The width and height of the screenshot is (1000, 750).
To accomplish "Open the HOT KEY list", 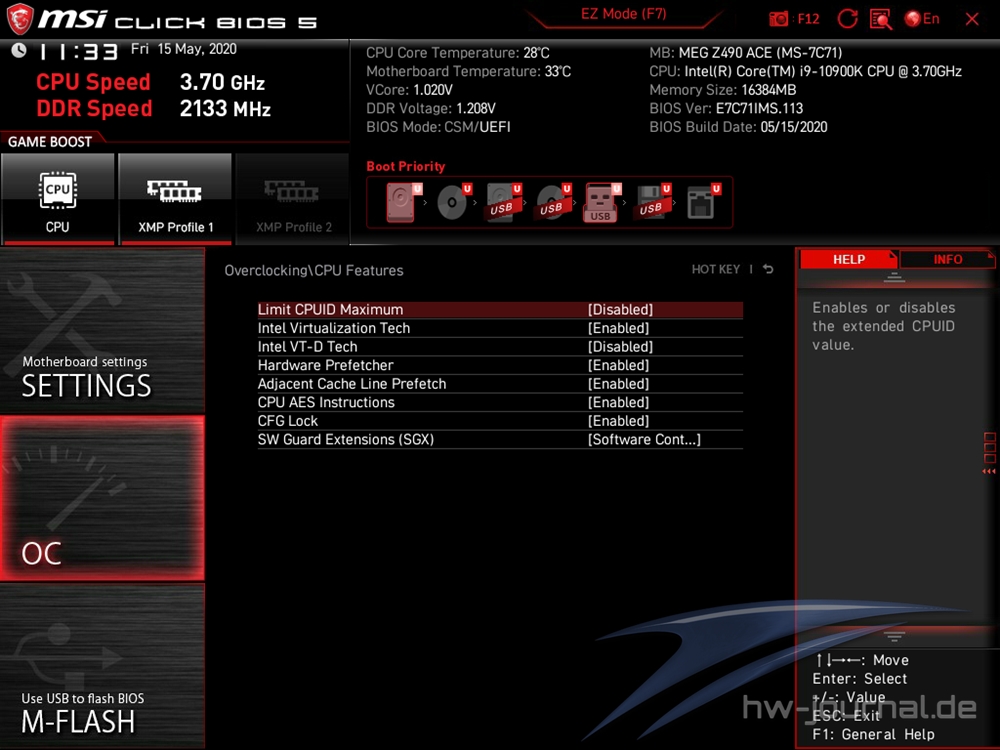I will pyautogui.click(x=716, y=269).
